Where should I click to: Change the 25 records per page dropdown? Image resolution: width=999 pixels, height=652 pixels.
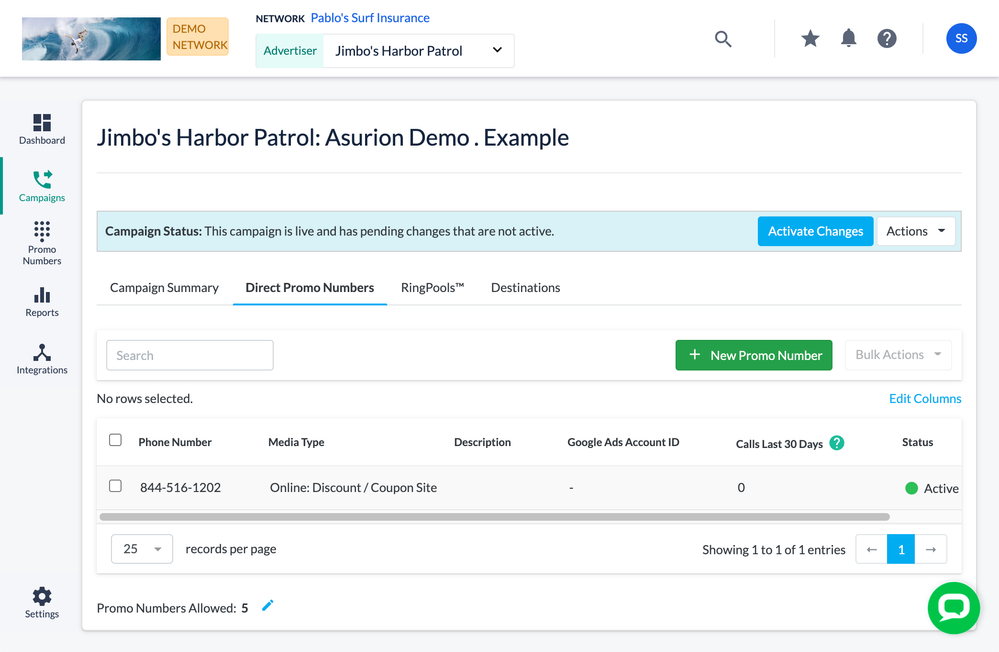[142, 549]
